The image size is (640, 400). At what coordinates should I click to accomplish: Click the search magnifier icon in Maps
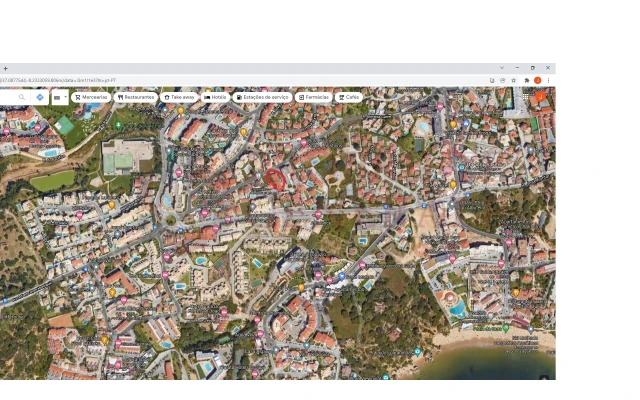[x=23, y=97]
